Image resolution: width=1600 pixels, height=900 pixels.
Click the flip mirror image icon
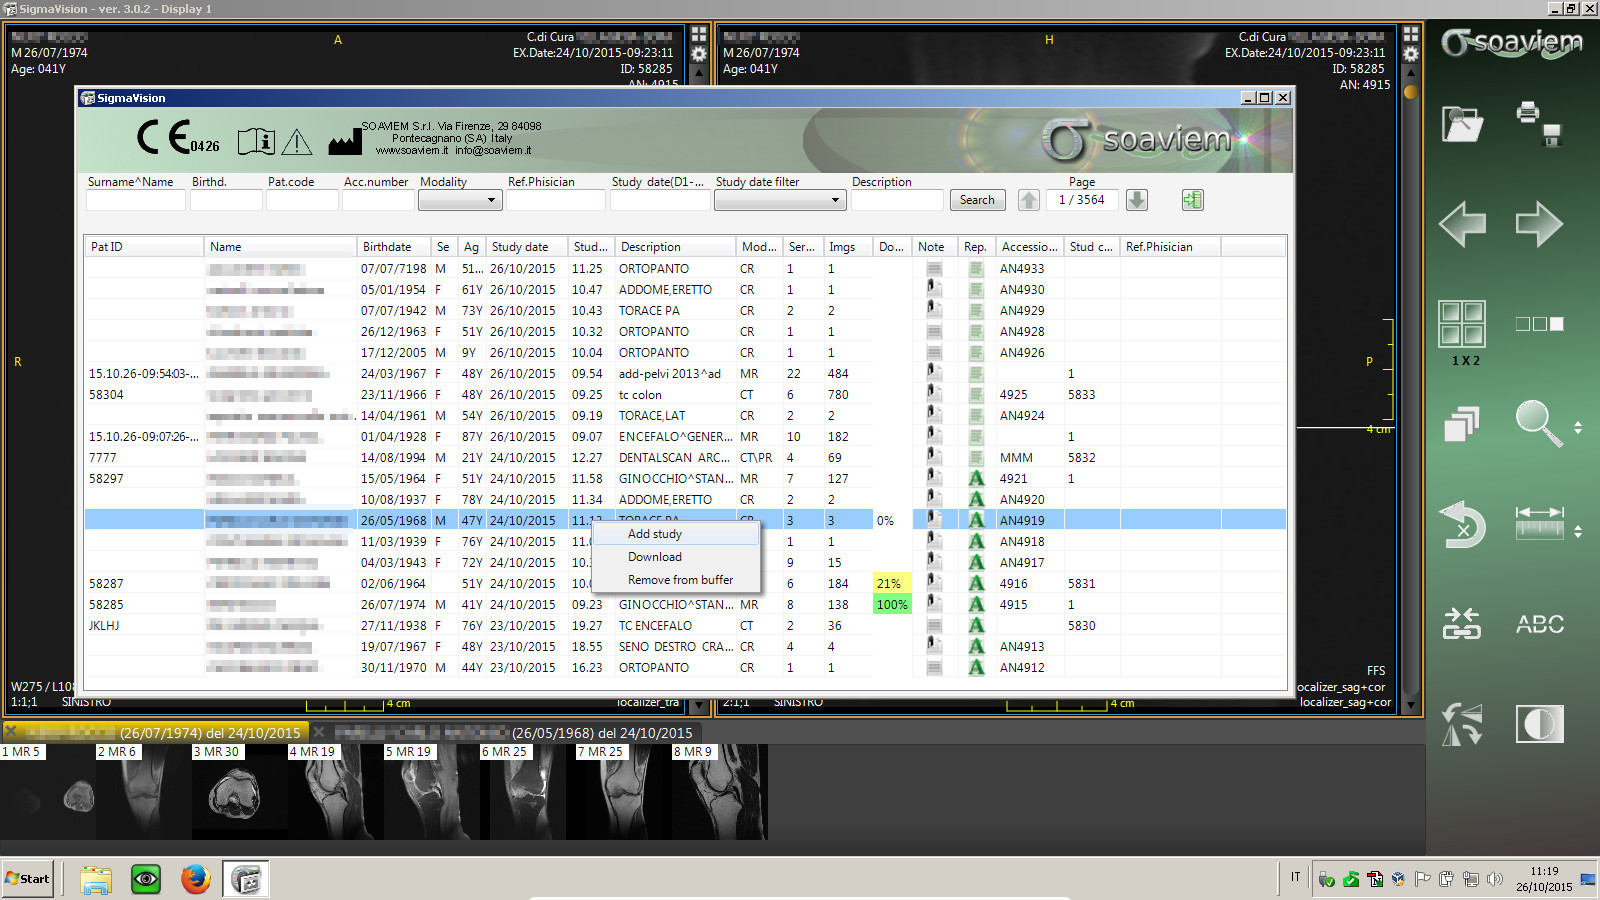[x=1462, y=724]
